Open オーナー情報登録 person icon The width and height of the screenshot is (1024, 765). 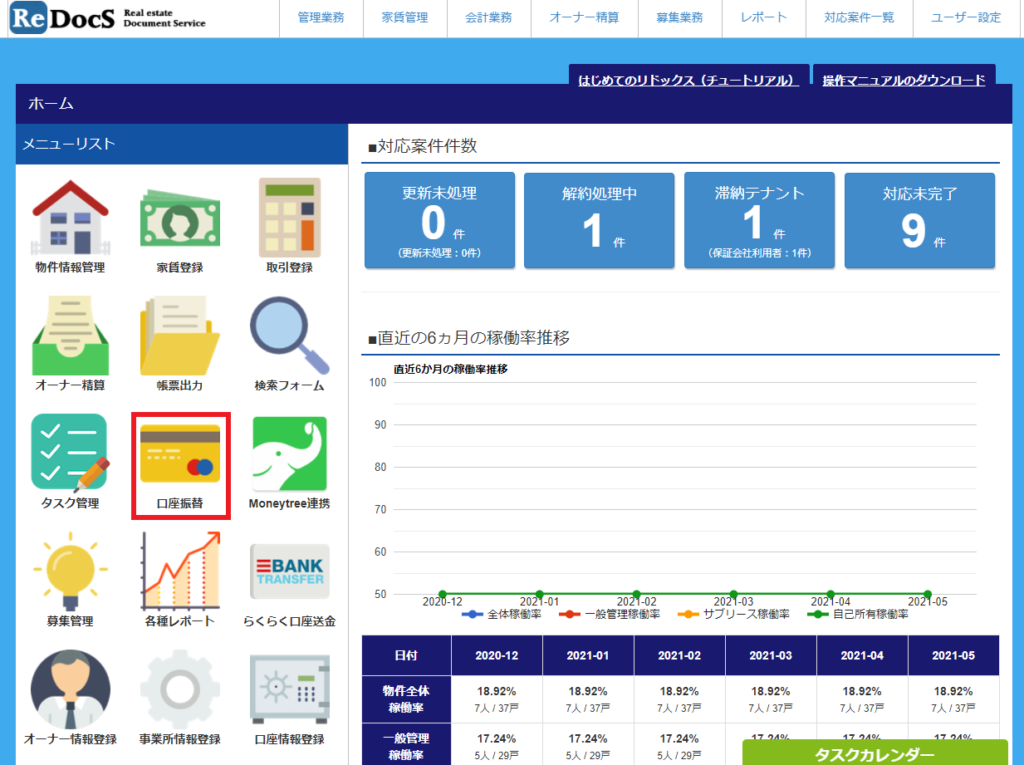(x=71, y=689)
